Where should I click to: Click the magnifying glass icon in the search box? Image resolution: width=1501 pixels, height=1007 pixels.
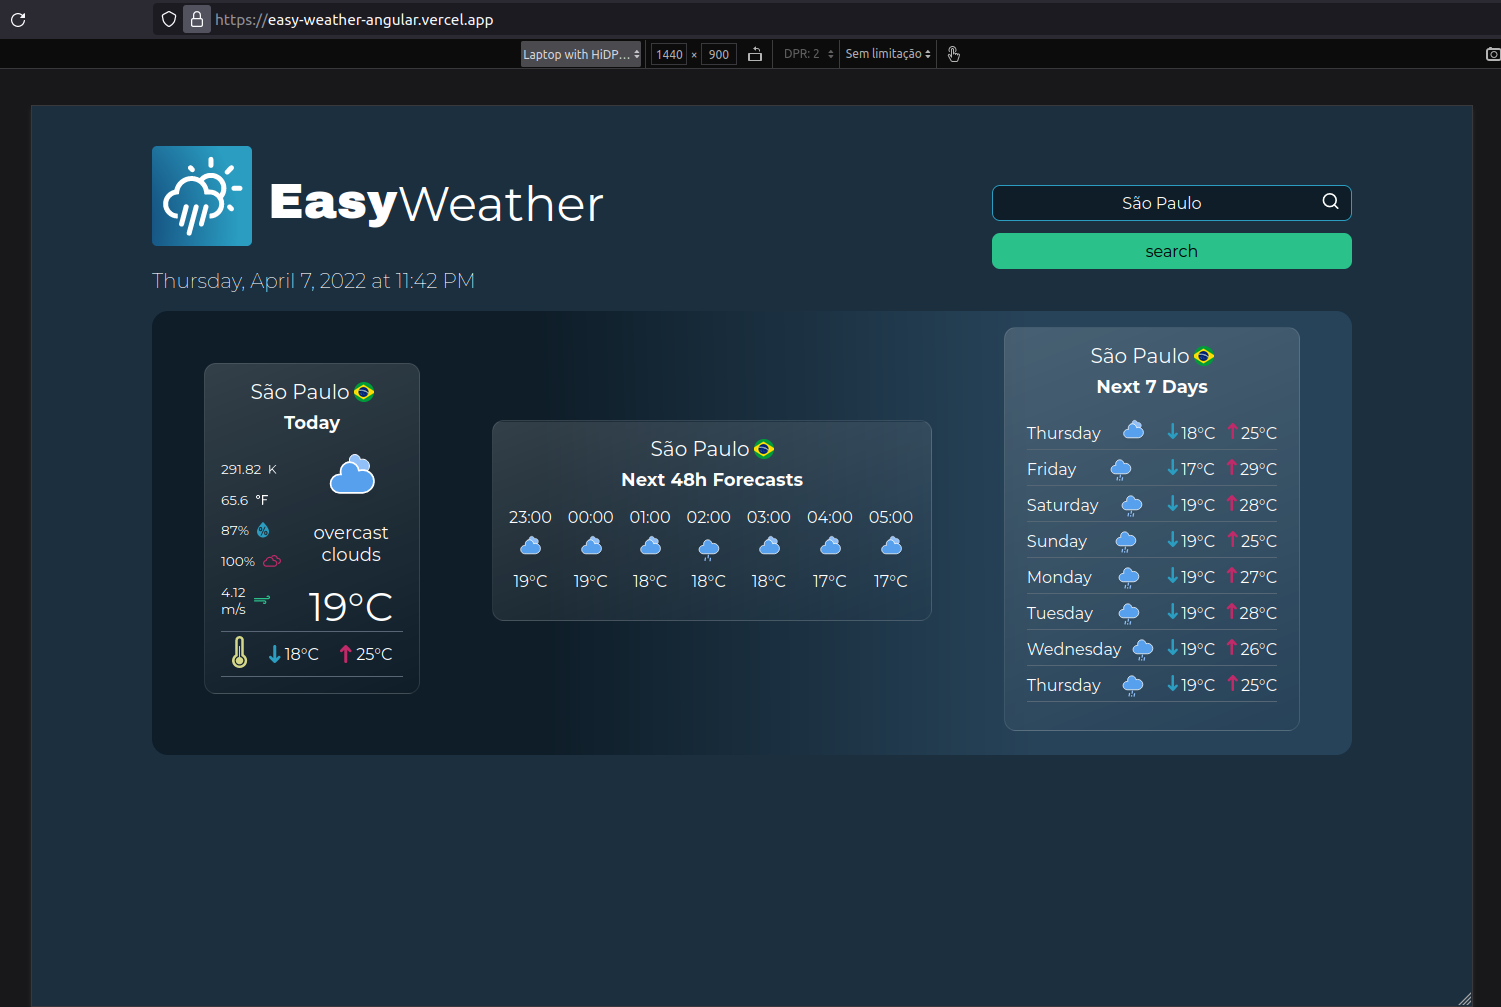click(1330, 201)
